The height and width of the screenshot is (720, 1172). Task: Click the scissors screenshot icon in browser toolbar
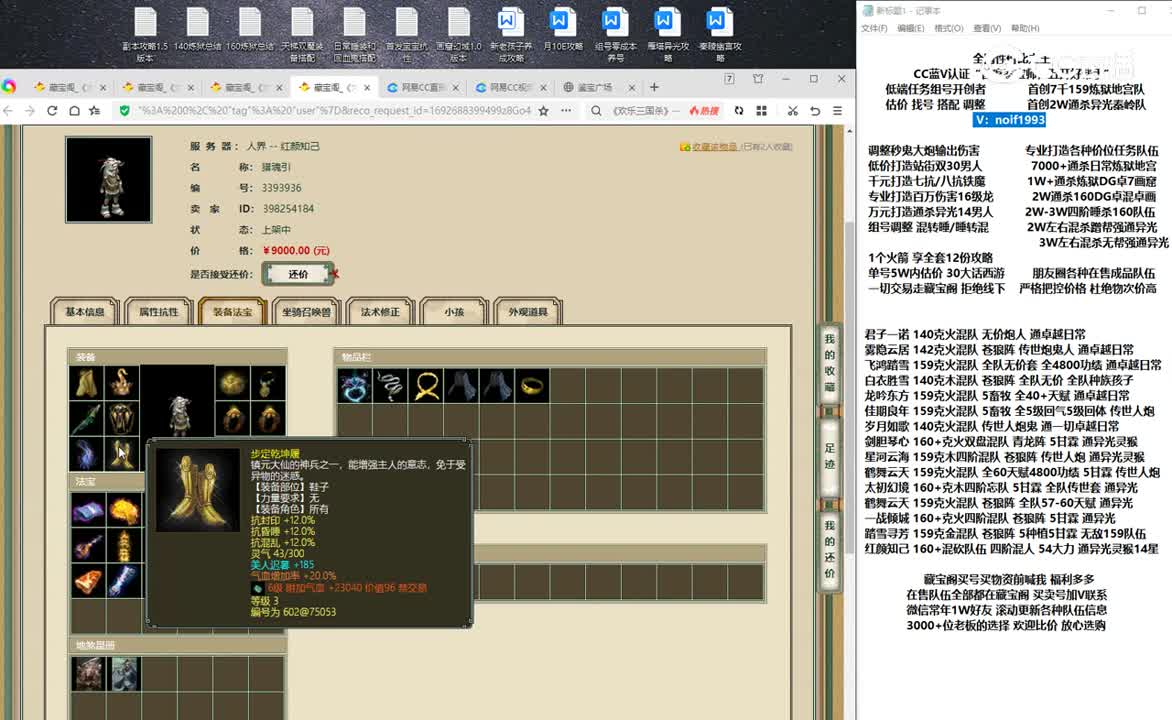pyautogui.click(x=792, y=111)
